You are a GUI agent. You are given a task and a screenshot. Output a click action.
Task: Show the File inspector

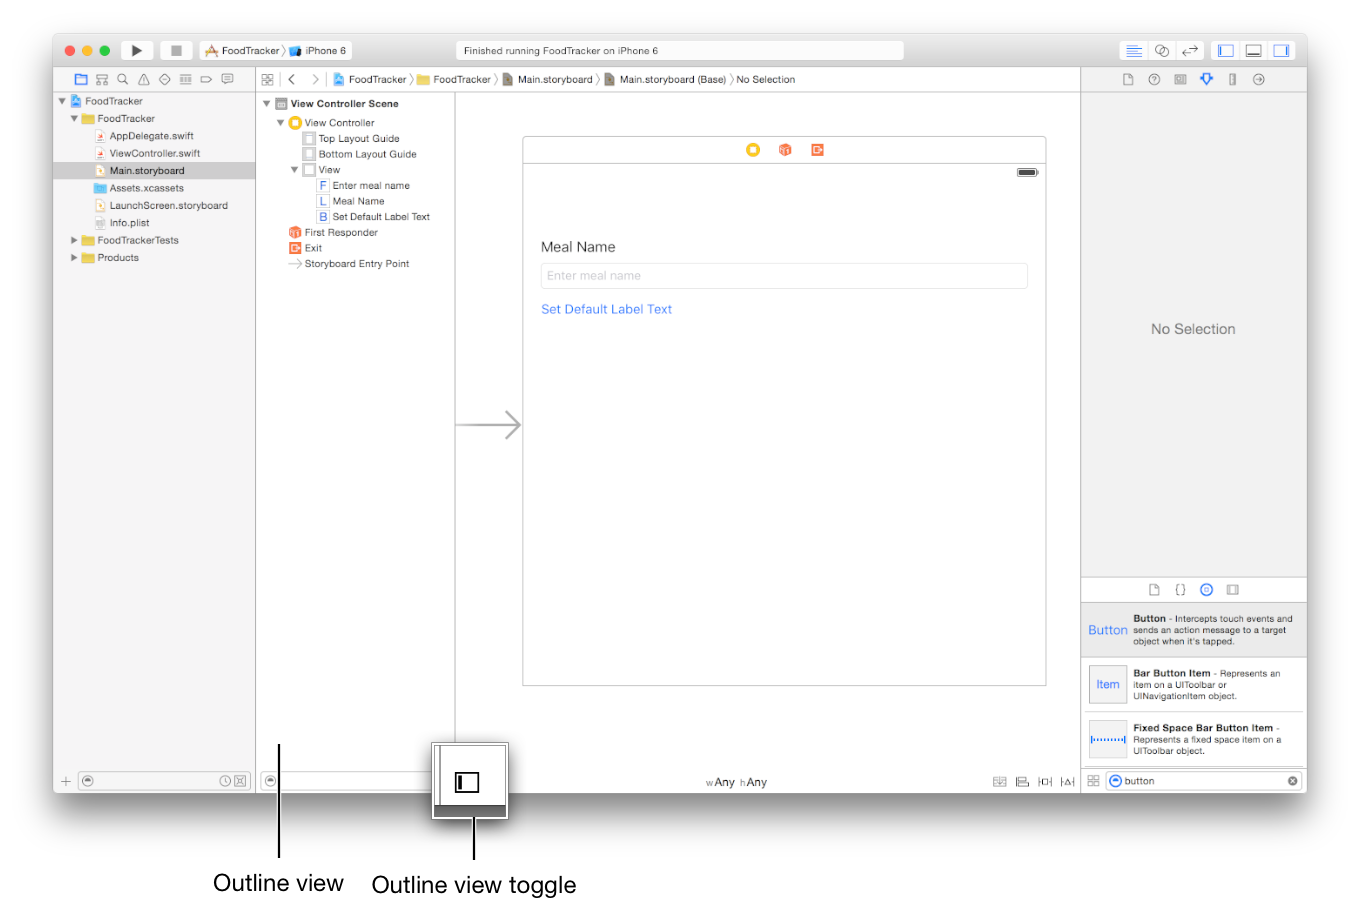pyautogui.click(x=1128, y=79)
